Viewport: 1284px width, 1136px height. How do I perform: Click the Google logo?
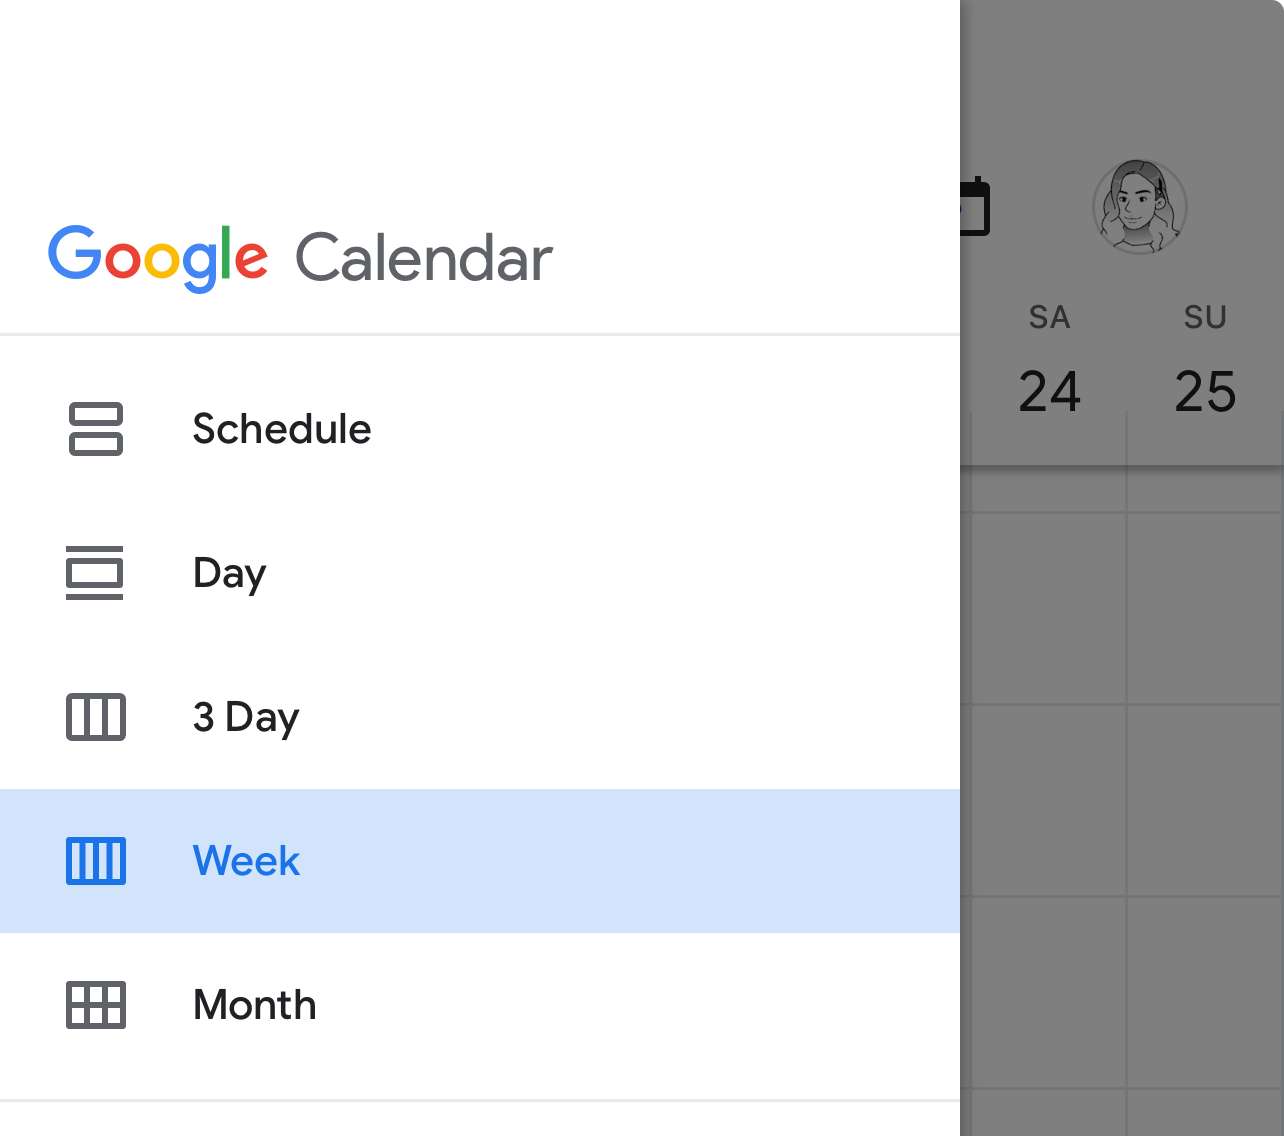click(158, 257)
